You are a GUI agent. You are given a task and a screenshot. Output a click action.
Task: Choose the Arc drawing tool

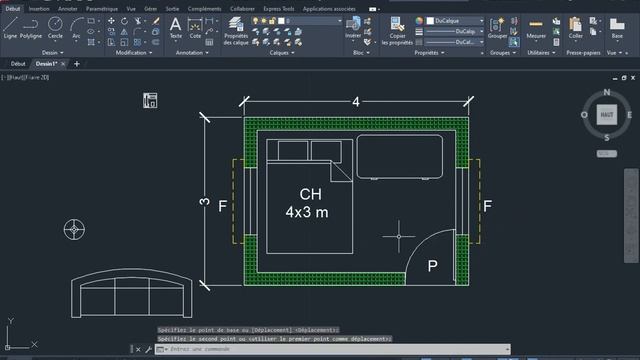click(x=76, y=28)
